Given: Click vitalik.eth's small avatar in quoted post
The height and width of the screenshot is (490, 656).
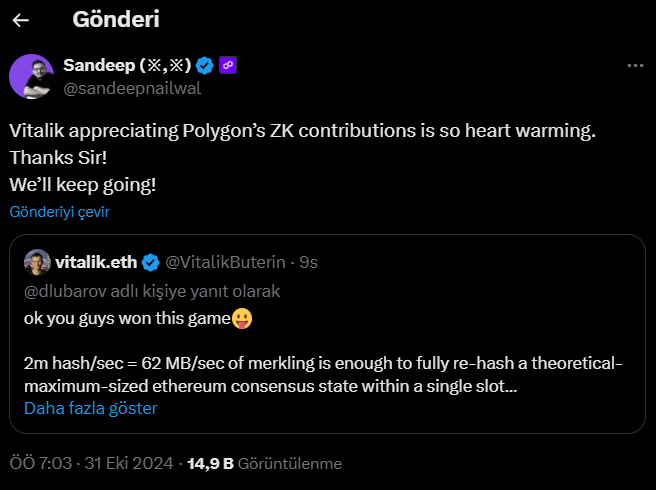Looking at the screenshot, I should (37, 263).
